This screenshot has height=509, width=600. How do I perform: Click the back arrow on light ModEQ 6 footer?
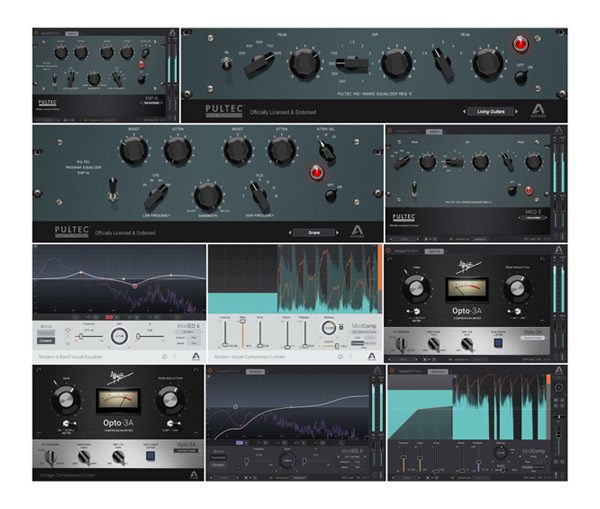coord(176,357)
